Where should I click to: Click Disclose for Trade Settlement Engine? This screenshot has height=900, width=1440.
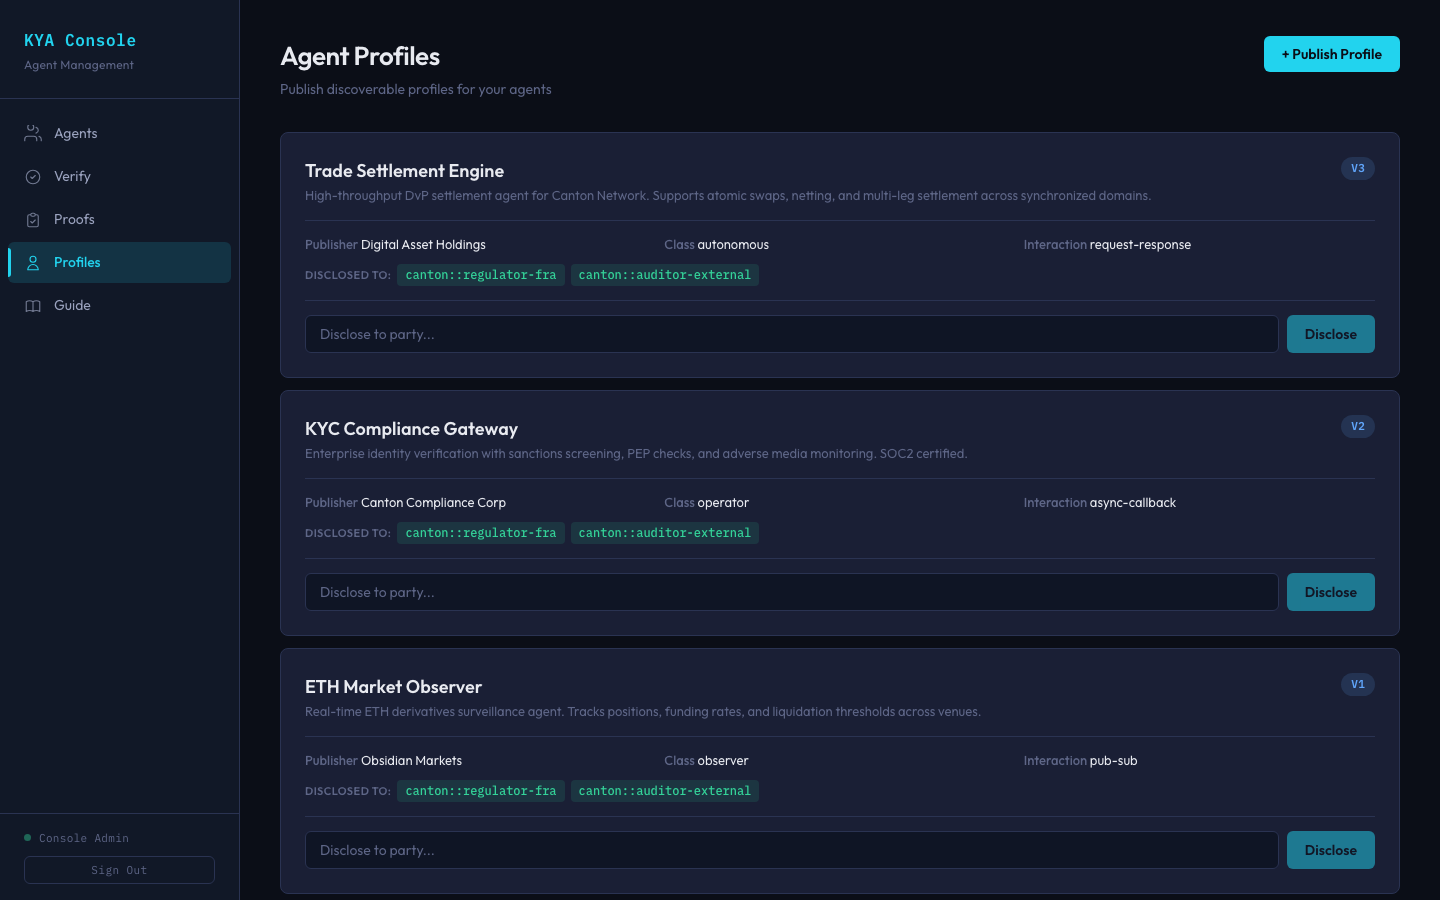1331,333
